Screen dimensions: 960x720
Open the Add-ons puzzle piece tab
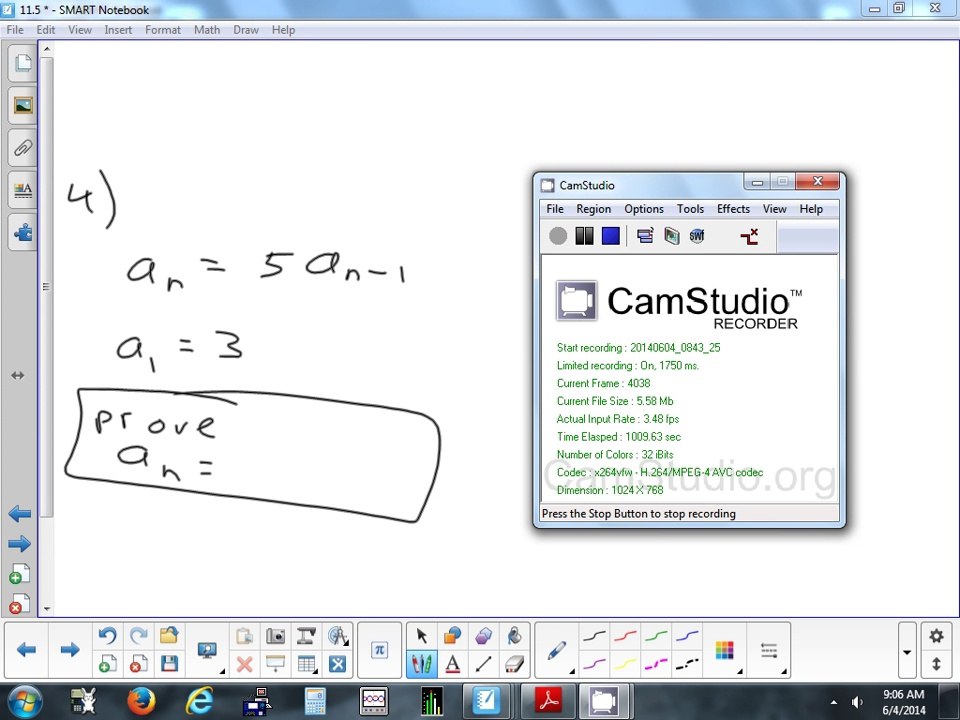[23, 233]
